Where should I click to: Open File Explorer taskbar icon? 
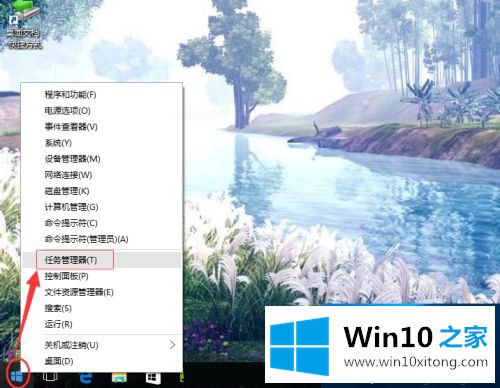(119, 377)
